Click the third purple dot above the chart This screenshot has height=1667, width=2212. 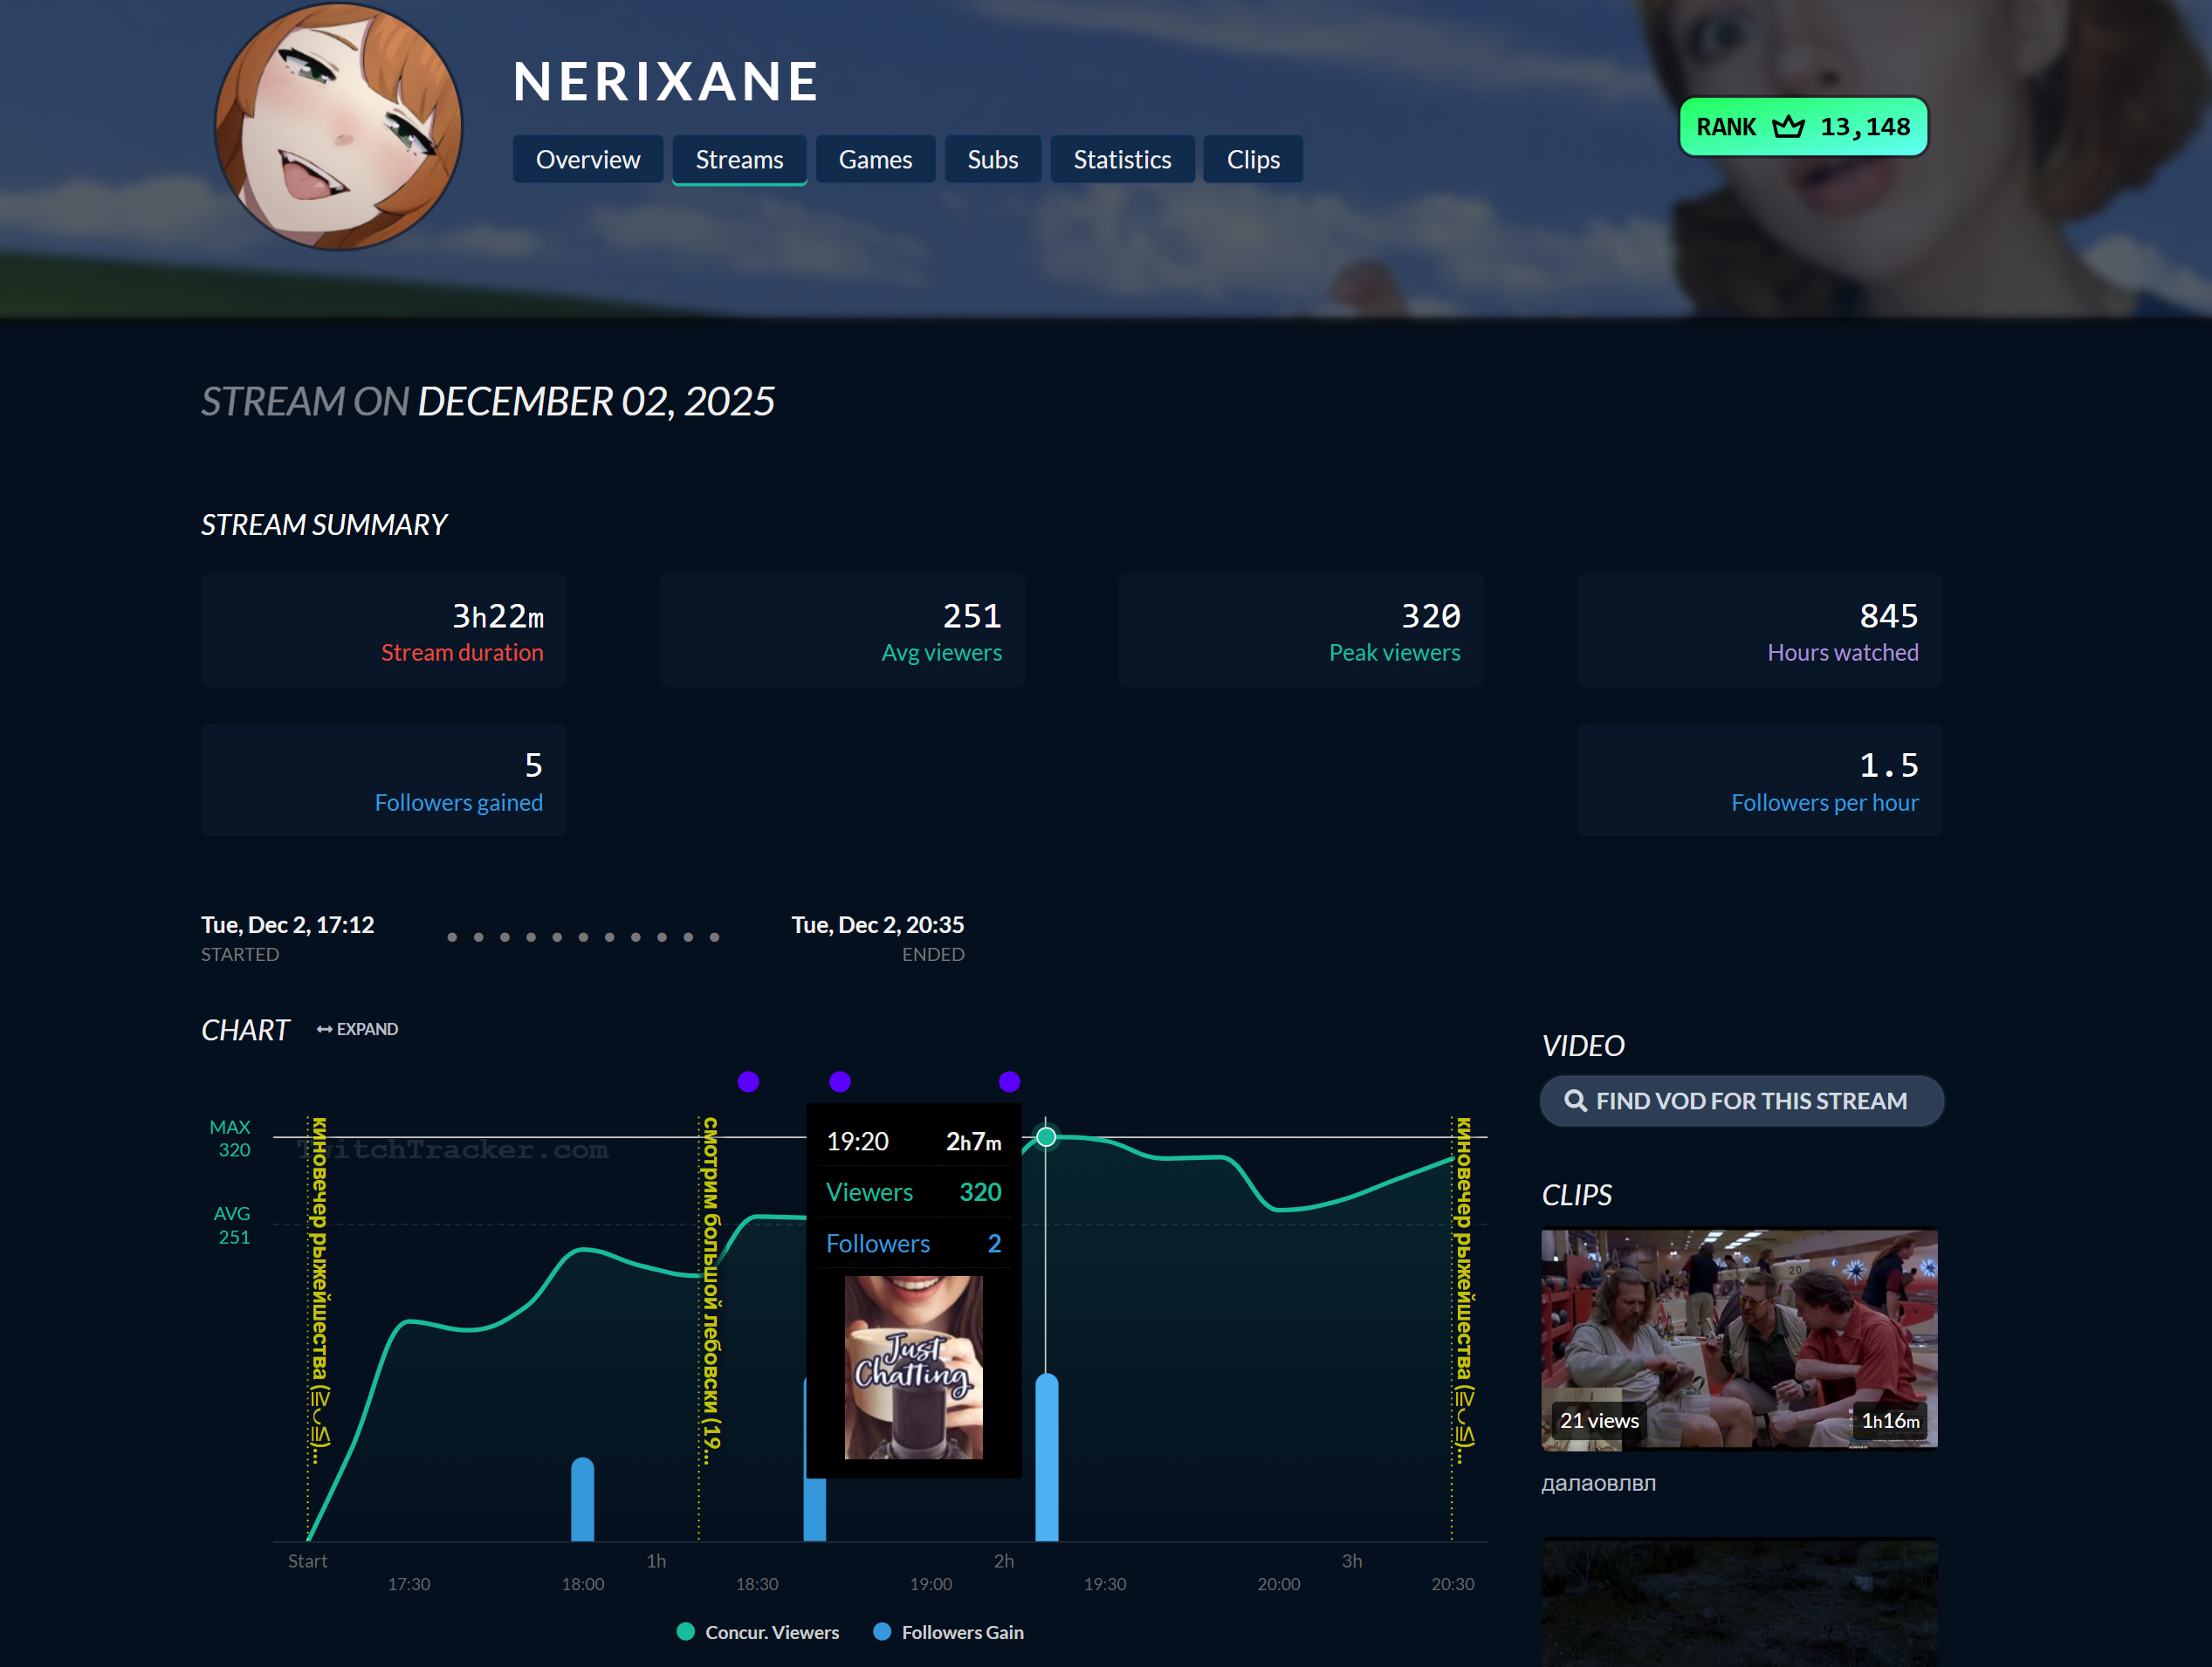coord(1009,1081)
